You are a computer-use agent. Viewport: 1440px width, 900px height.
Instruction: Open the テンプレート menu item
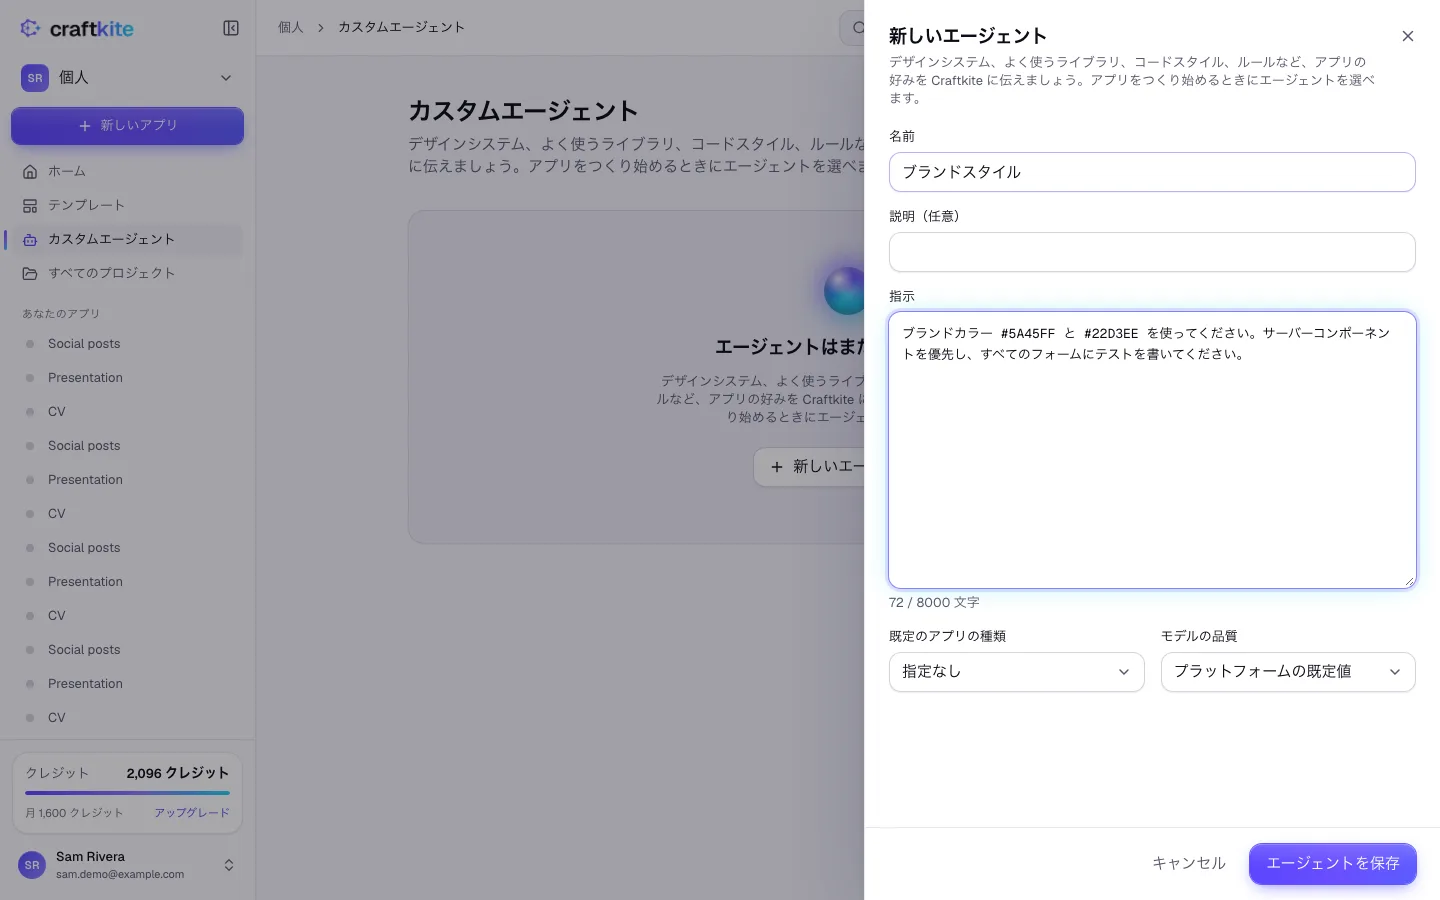point(127,205)
